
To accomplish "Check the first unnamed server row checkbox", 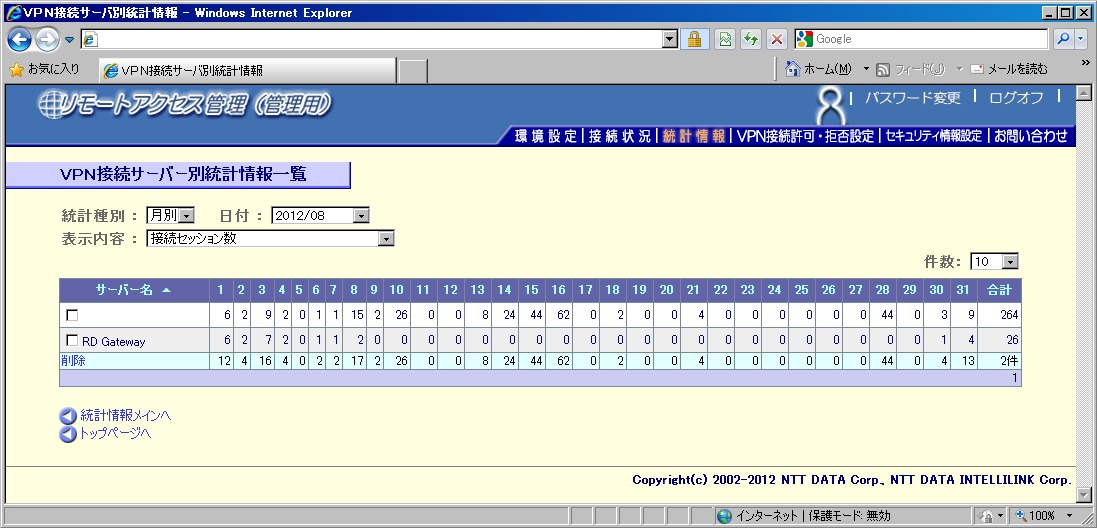I will (72, 315).
